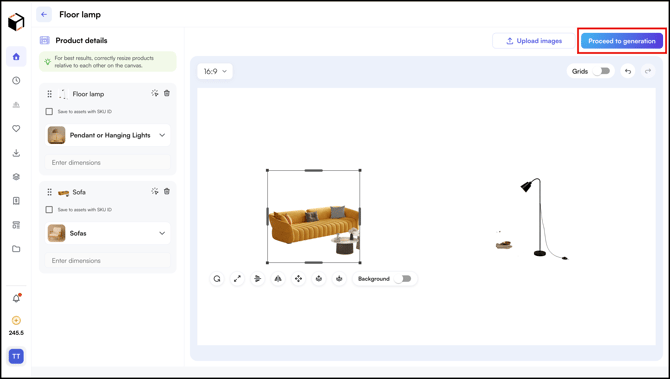Click the app cube logo
This screenshot has width=670, height=379.
tap(16, 22)
